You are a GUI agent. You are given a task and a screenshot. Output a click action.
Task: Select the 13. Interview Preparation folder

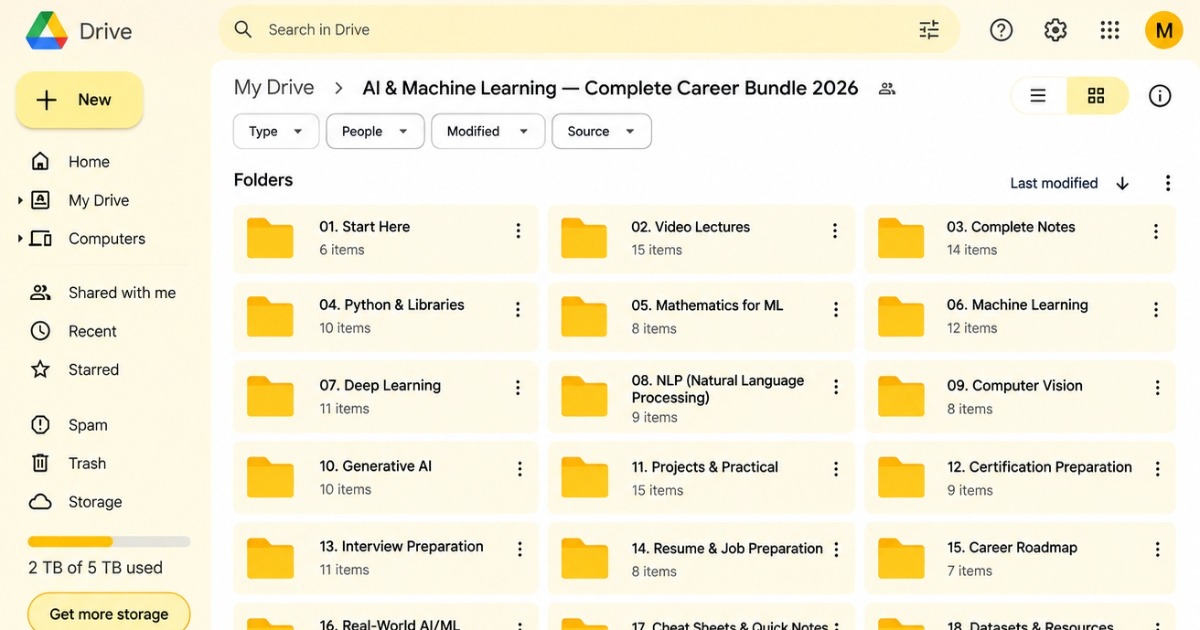386,558
